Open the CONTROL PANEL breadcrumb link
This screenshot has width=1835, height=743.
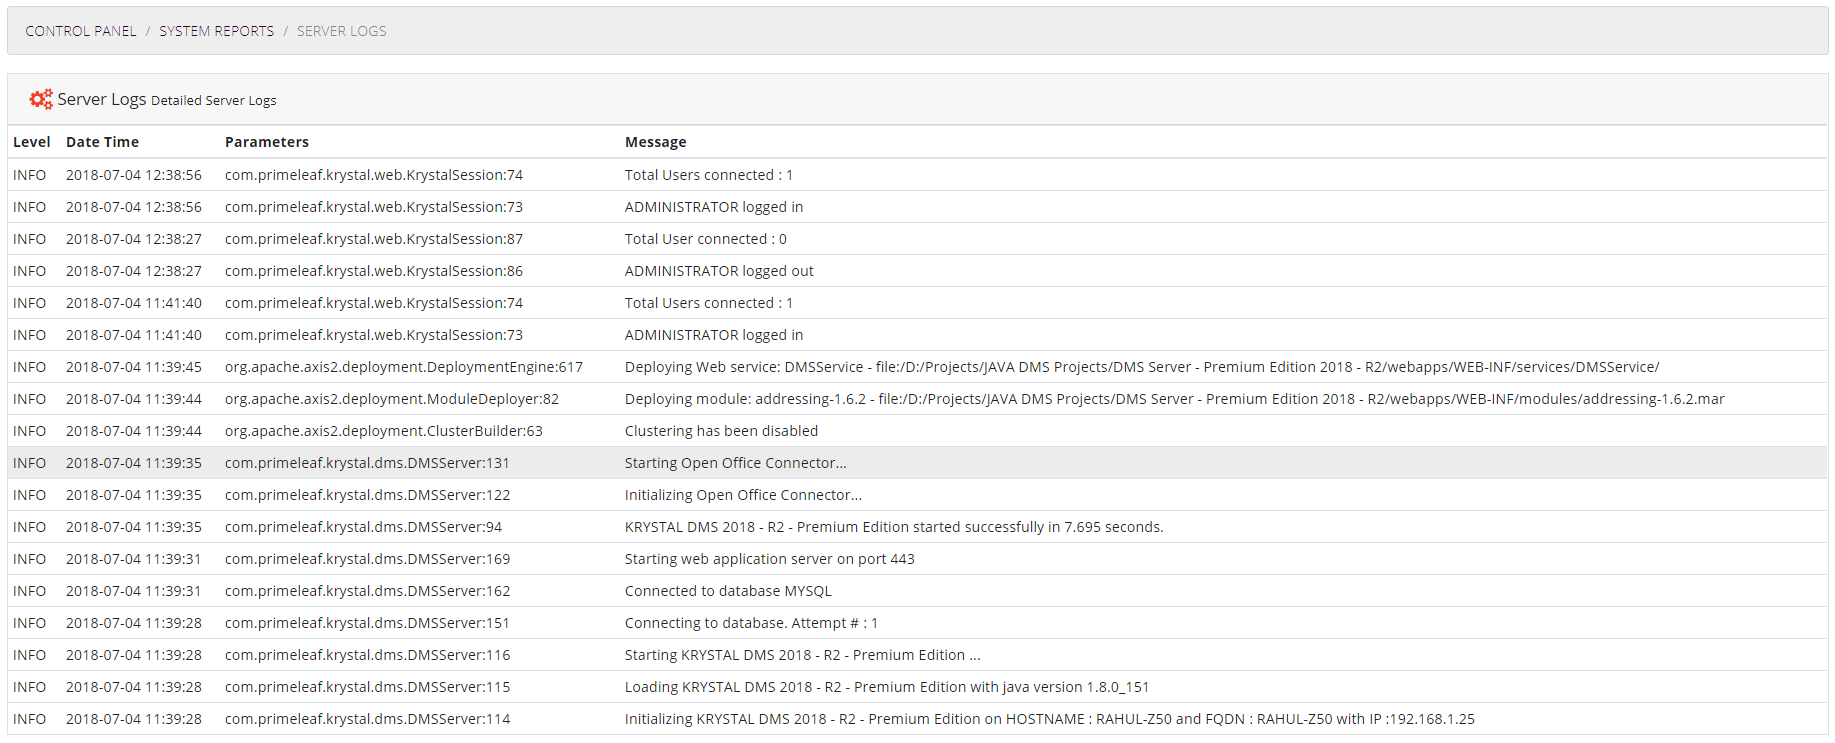pos(81,31)
